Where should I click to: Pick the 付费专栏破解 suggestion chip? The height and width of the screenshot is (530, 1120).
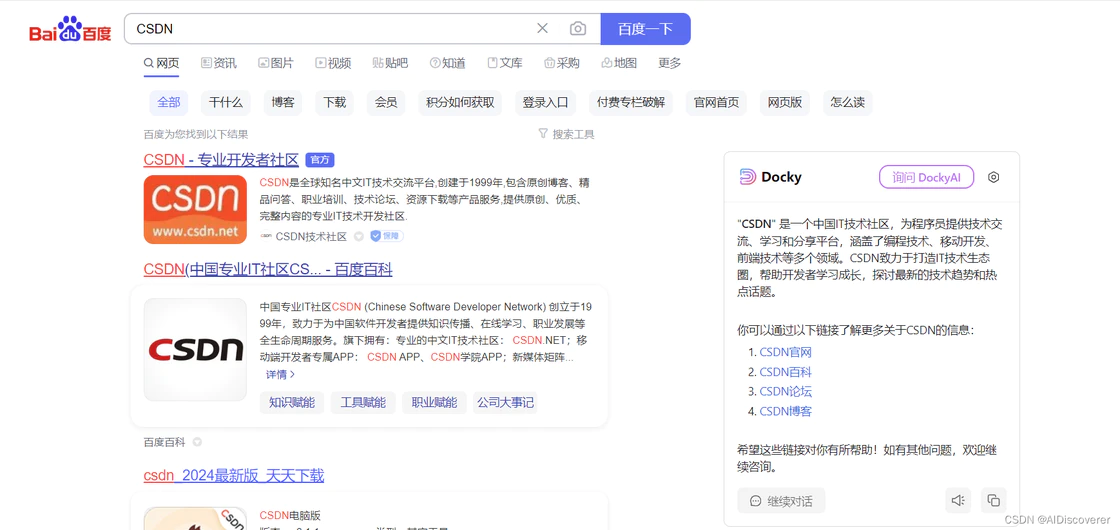631,102
